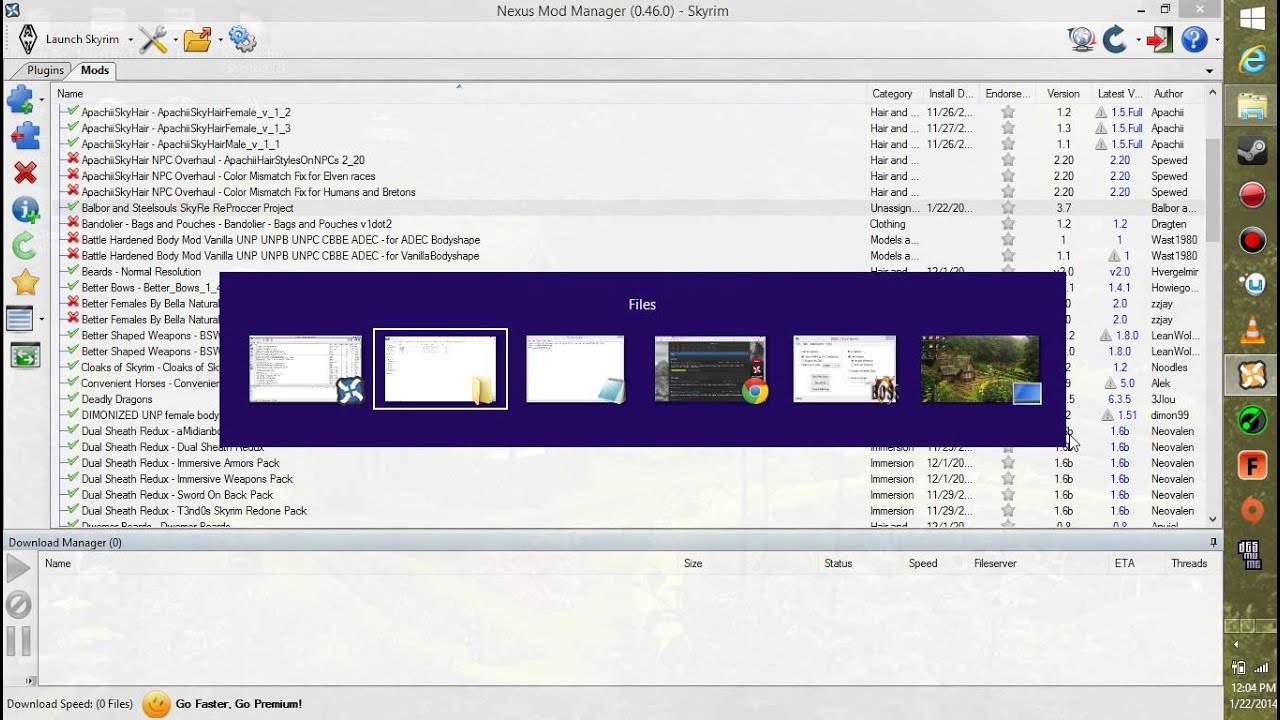Sort downloads by the Status column

point(838,563)
